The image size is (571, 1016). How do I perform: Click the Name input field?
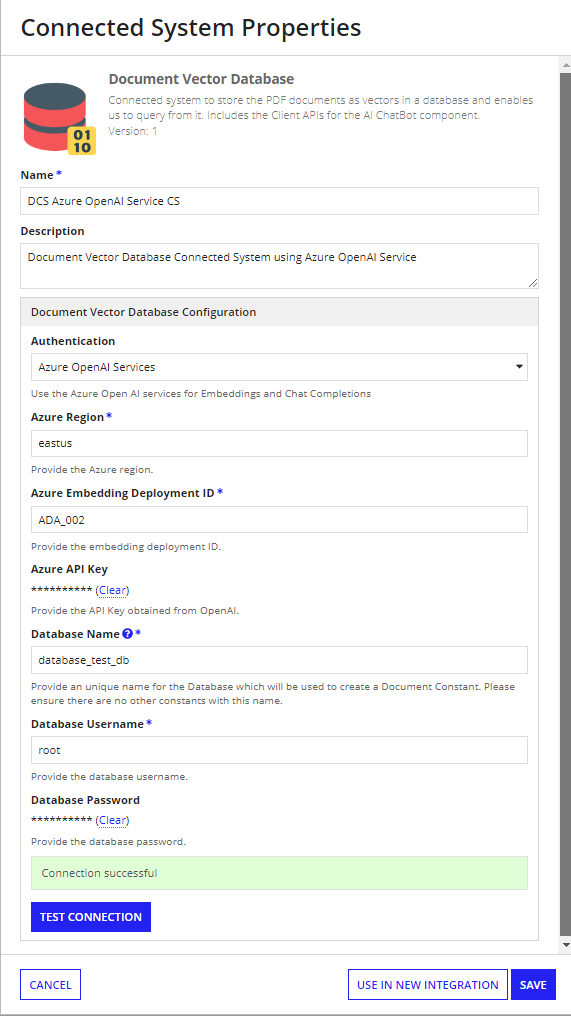click(x=279, y=201)
